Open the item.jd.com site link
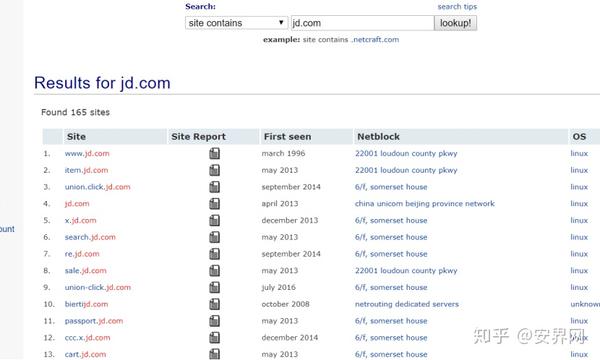The image size is (600, 360). pos(86,170)
